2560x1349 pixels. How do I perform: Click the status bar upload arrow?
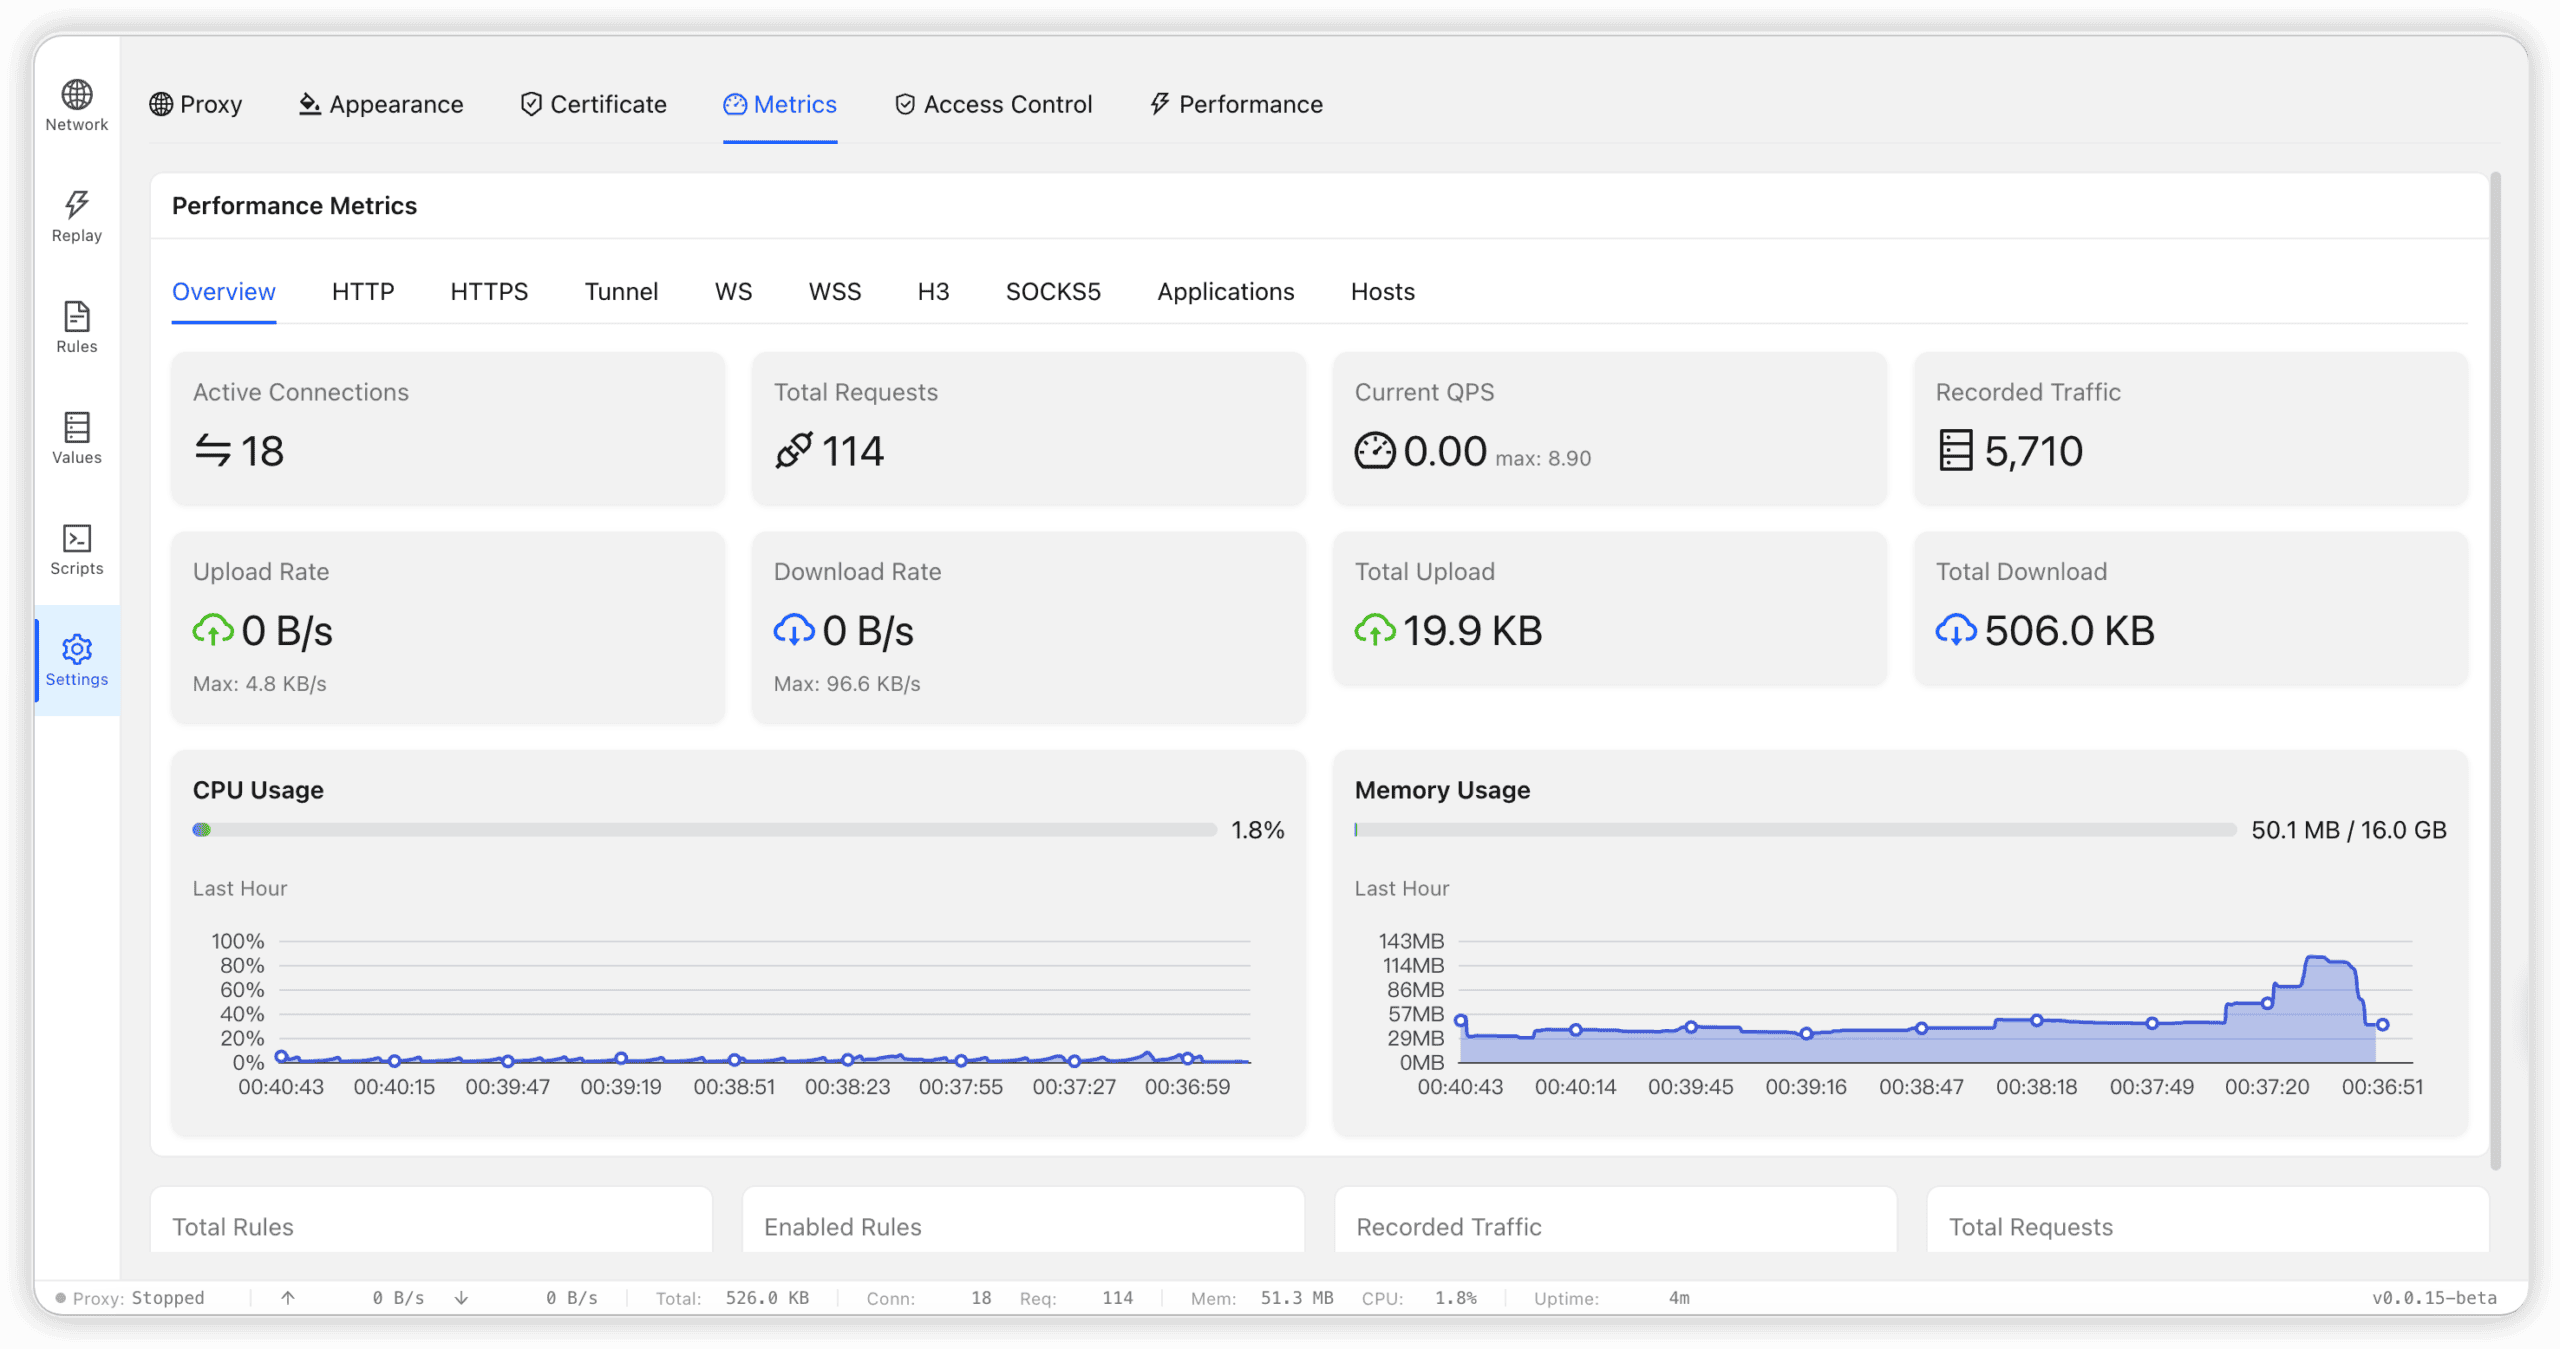pos(288,1298)
